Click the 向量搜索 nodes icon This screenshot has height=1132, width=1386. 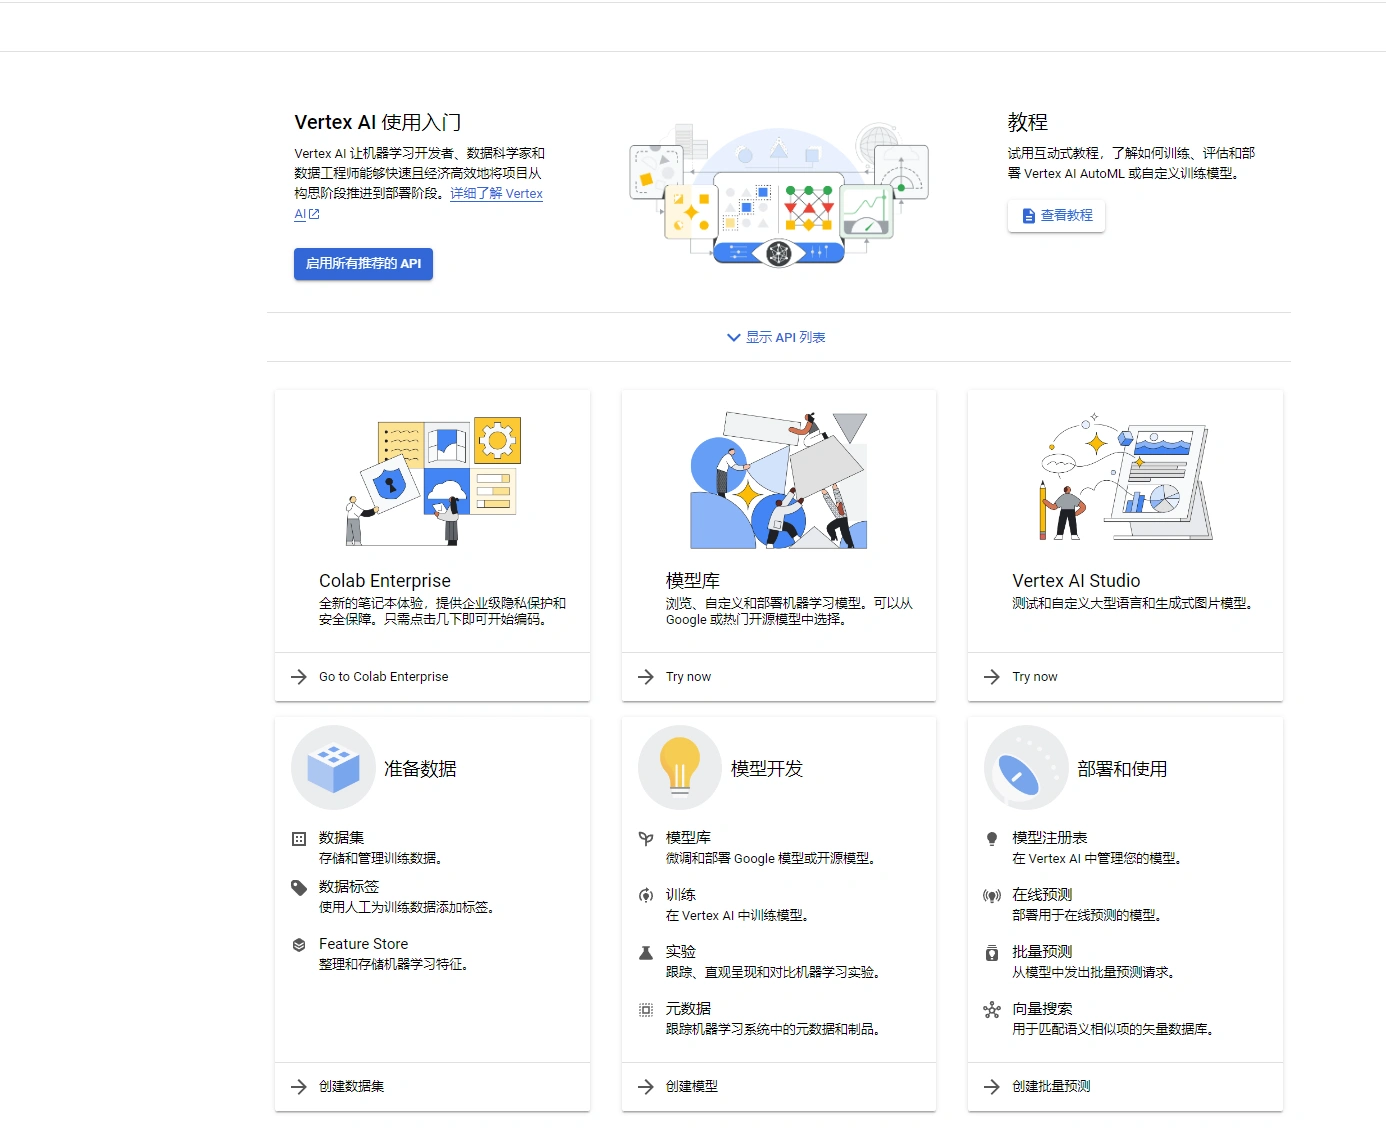[x=992, y=1010]
